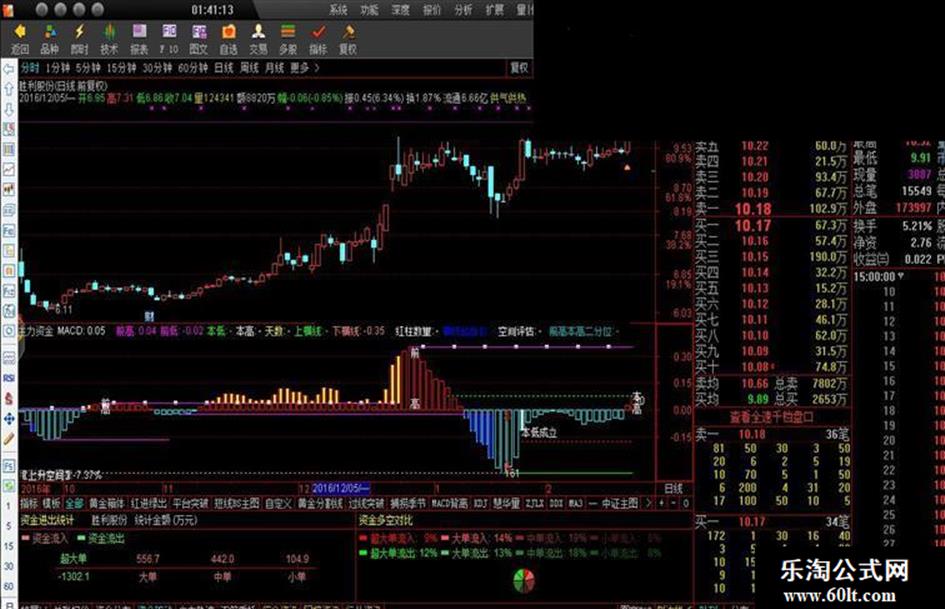Click the line chart sidebar icon

[x=8, y=169]
